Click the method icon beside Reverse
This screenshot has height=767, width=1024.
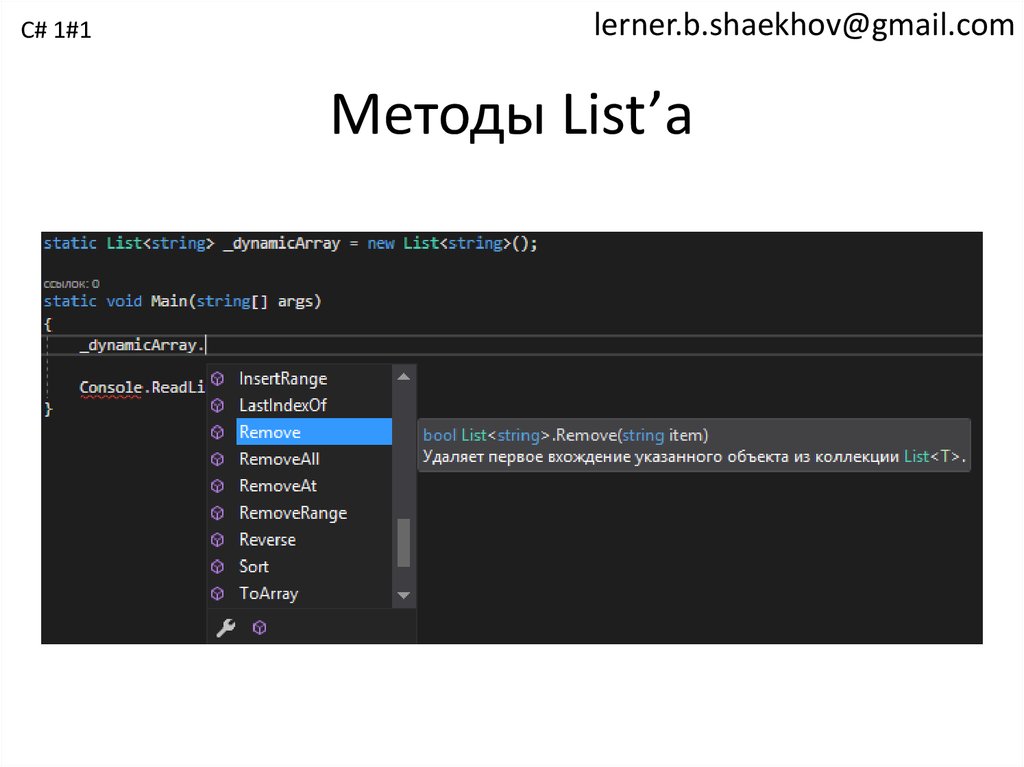coord(218,540)
